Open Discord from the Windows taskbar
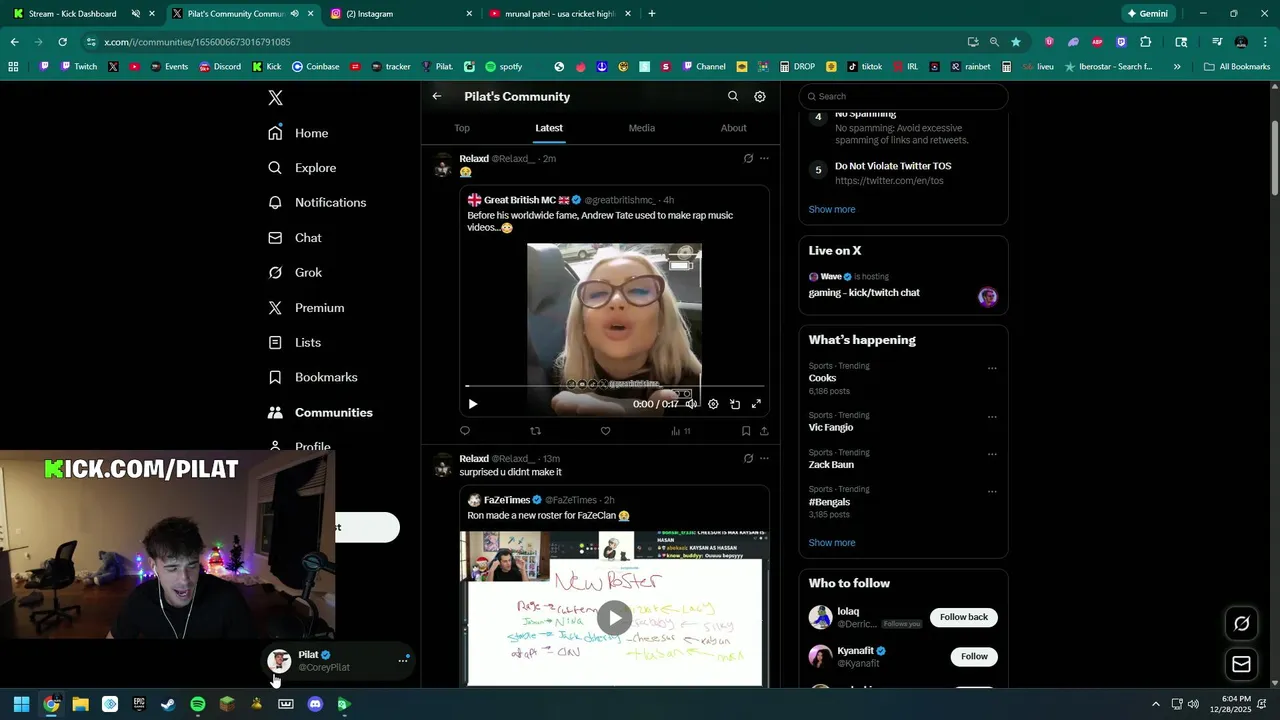1280x720 pixels. coord(315,704)
